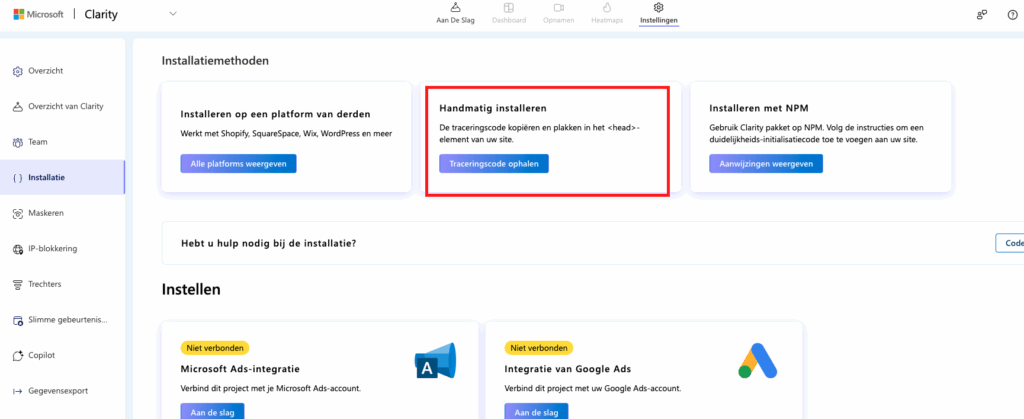Click the help question mark icon

[1012, 14]
